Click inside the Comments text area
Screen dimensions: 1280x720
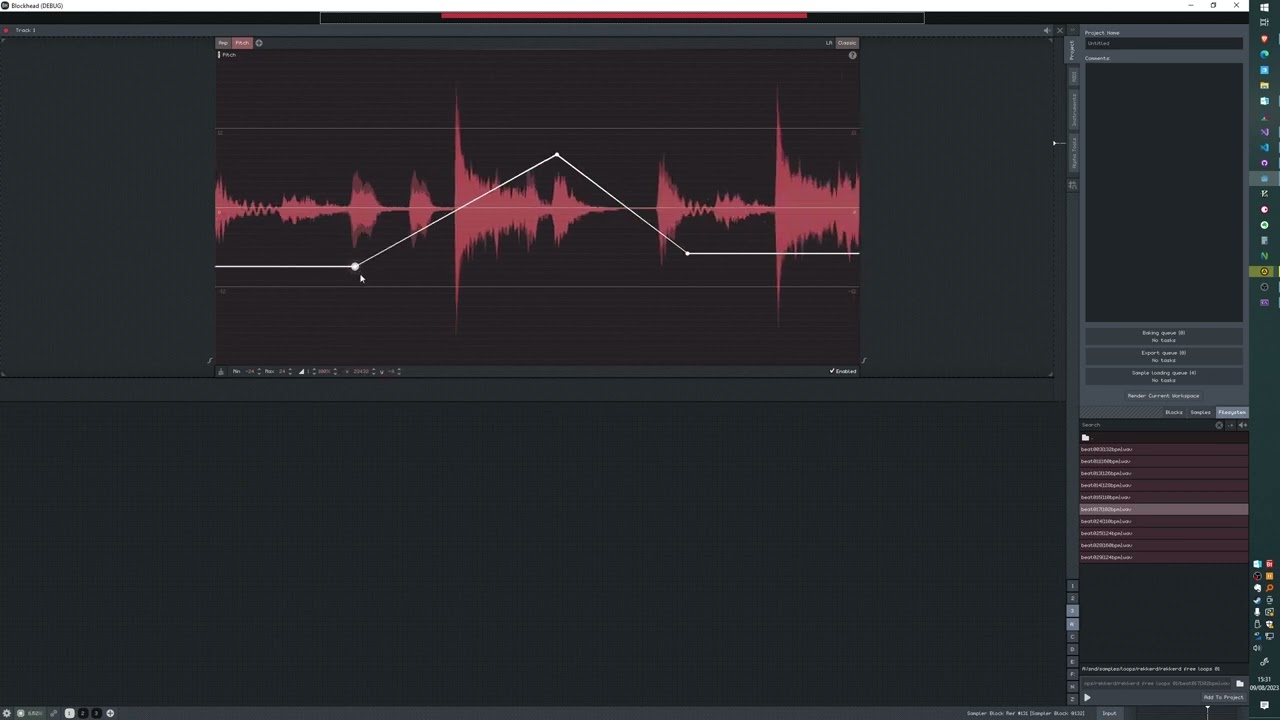point(1164,192)
